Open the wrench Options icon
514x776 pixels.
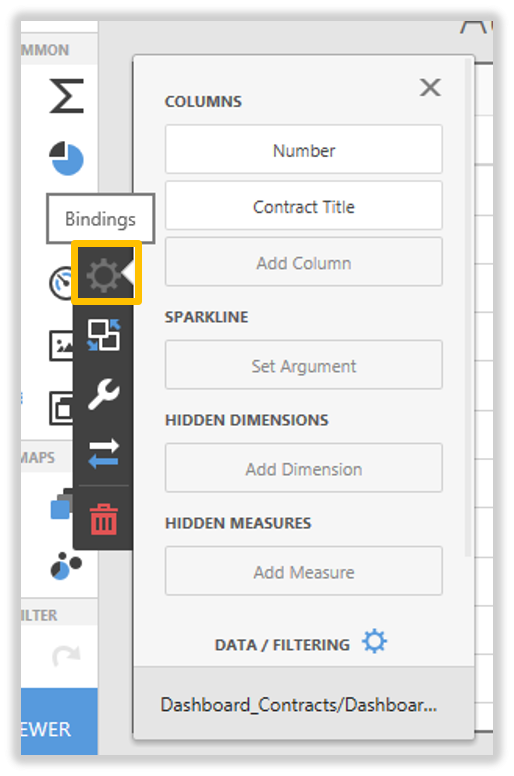point(103,394)
